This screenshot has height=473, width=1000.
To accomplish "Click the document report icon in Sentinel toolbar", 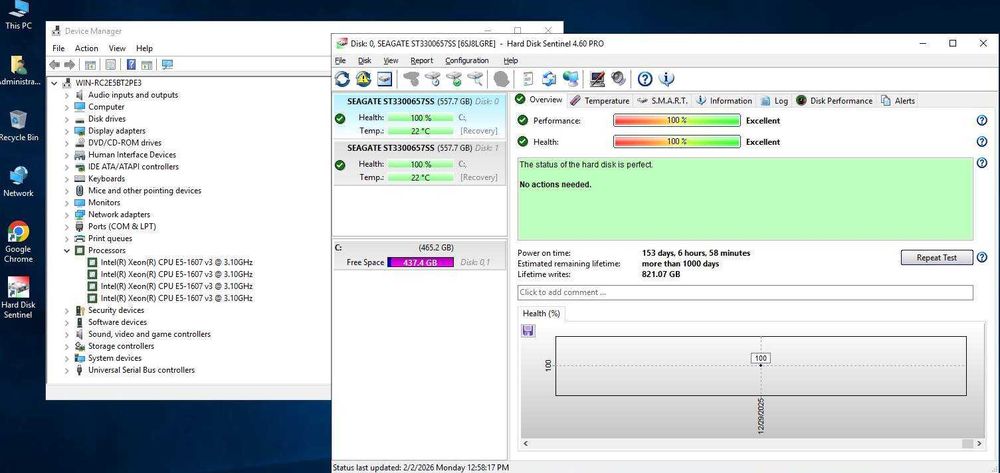I will (528, 78).
